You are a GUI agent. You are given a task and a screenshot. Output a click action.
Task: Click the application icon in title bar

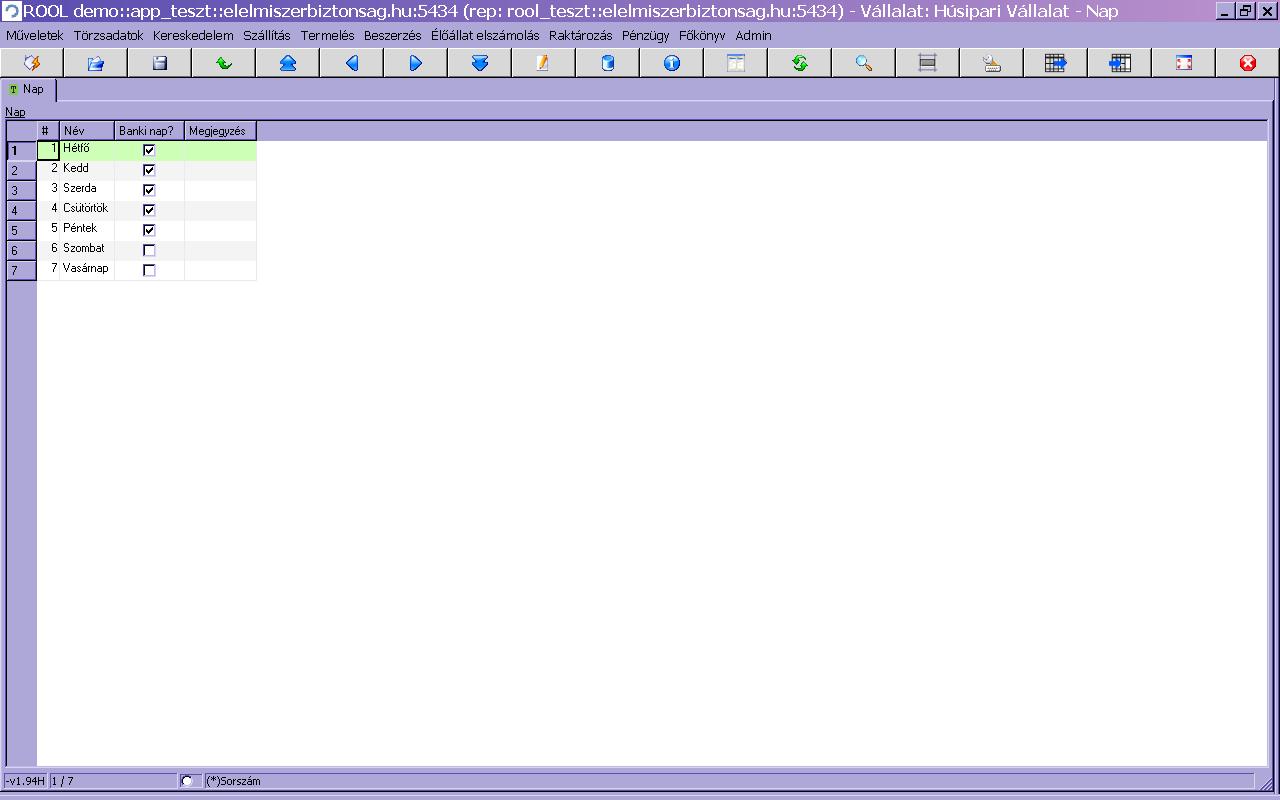(x=11, y=11)
